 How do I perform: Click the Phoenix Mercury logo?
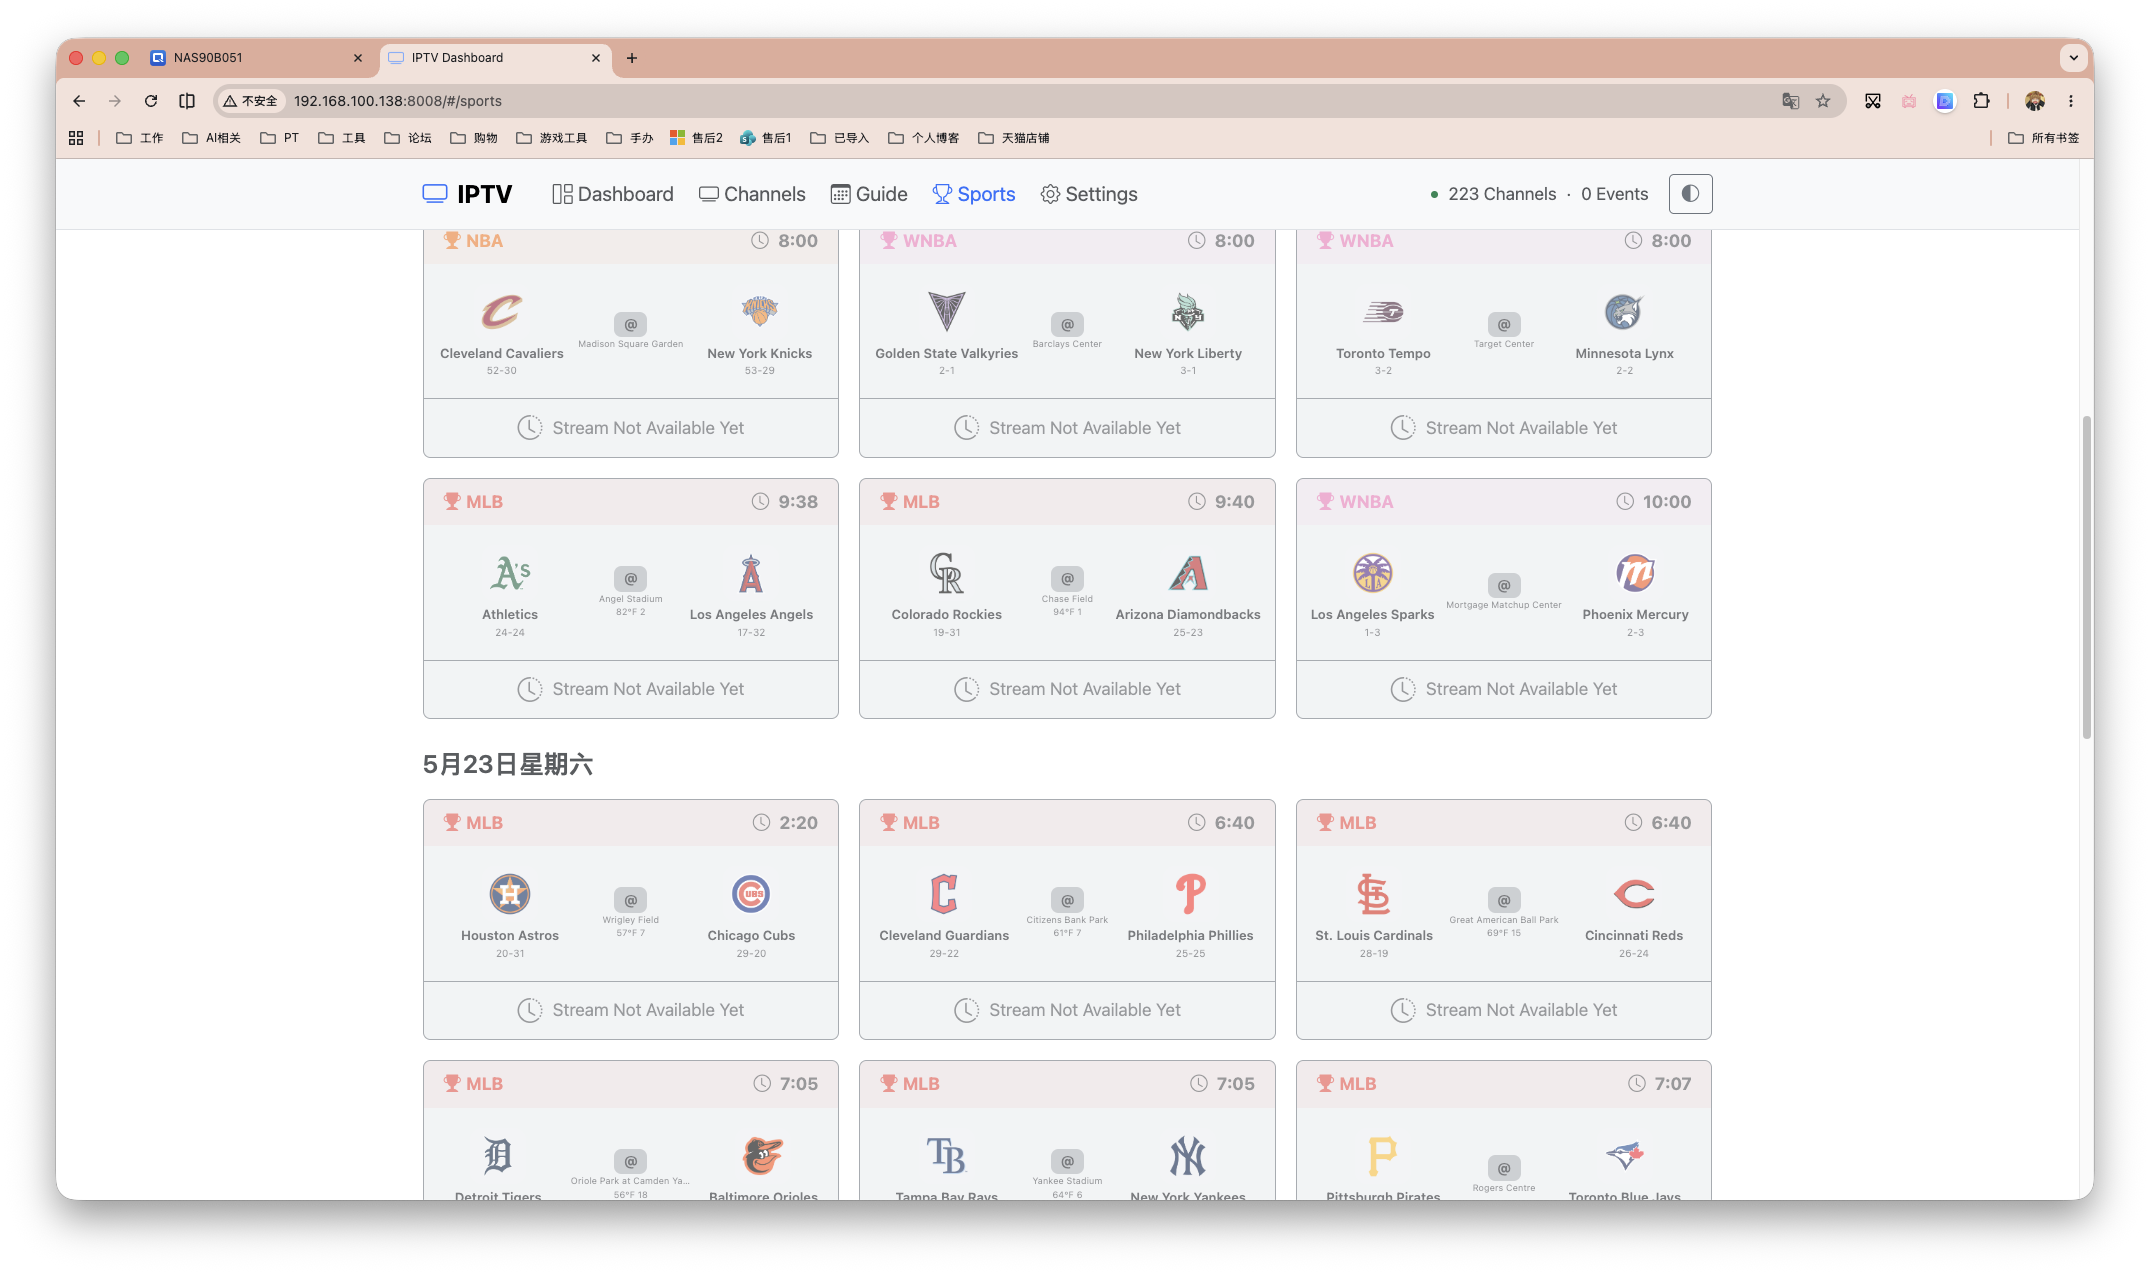pos(1635,573)
